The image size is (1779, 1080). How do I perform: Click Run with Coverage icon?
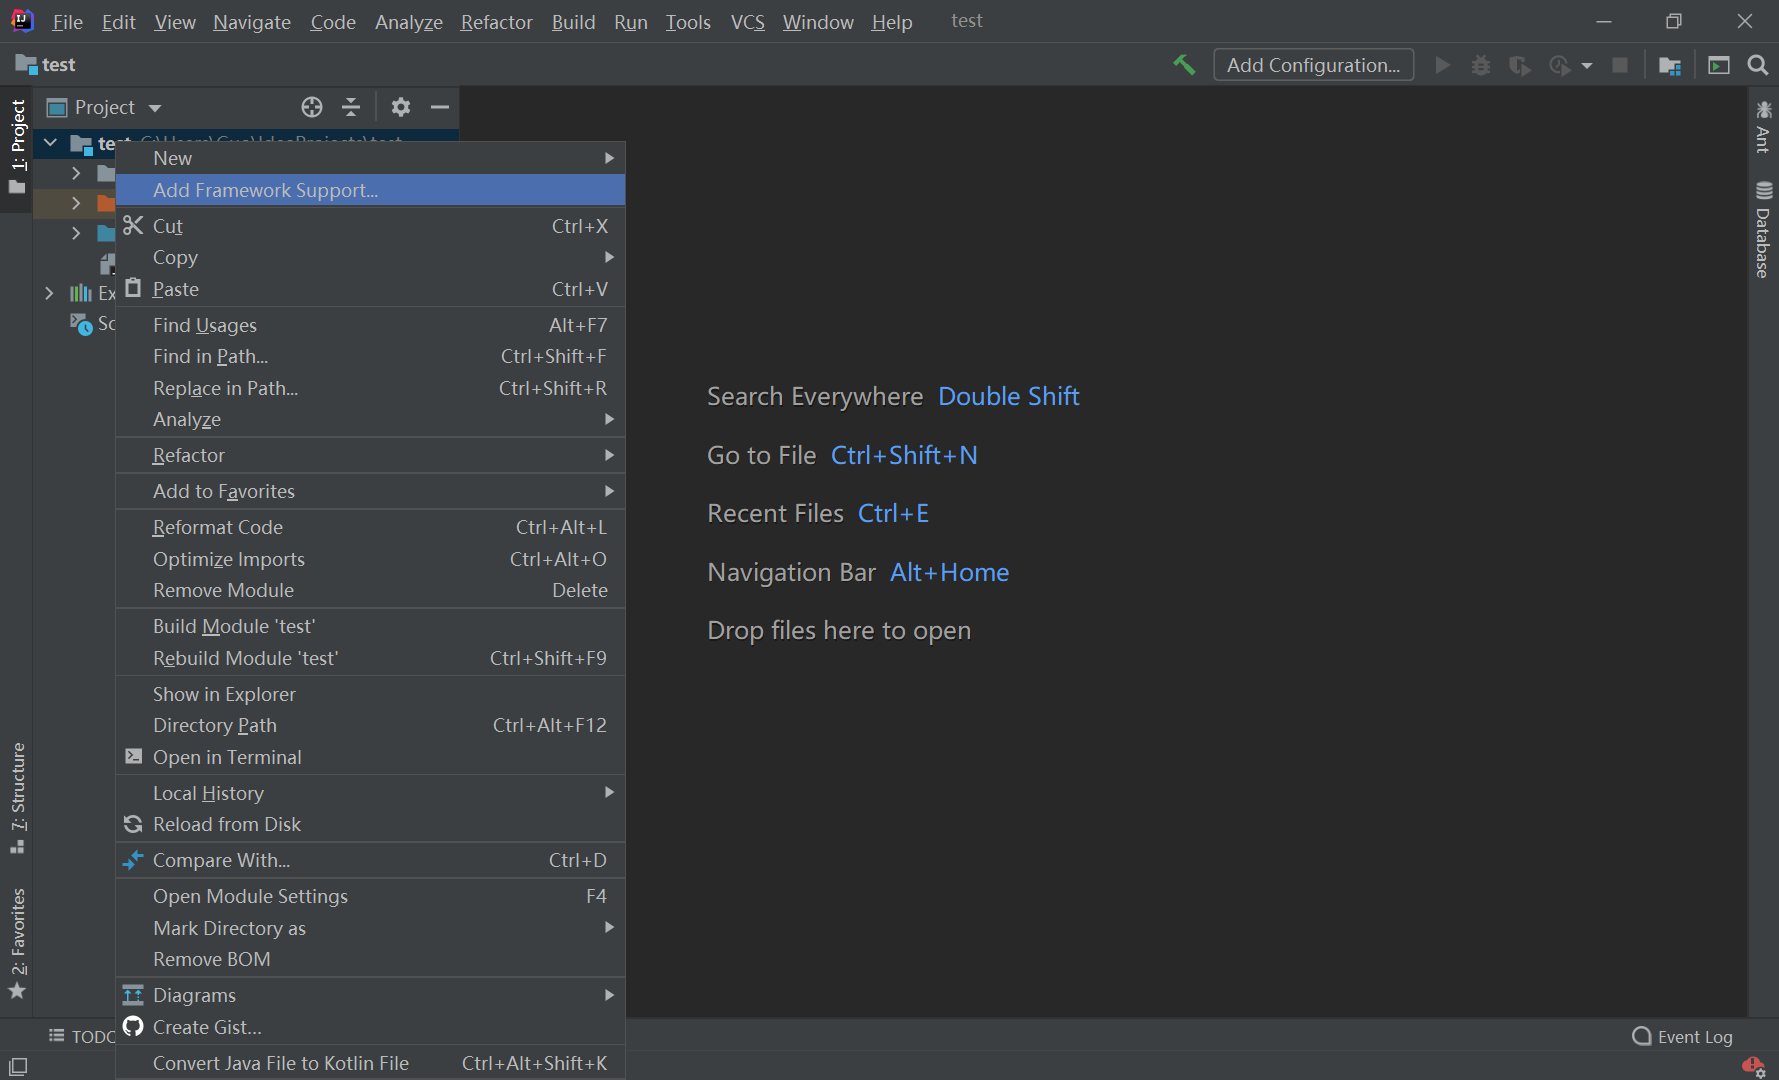1520,65
